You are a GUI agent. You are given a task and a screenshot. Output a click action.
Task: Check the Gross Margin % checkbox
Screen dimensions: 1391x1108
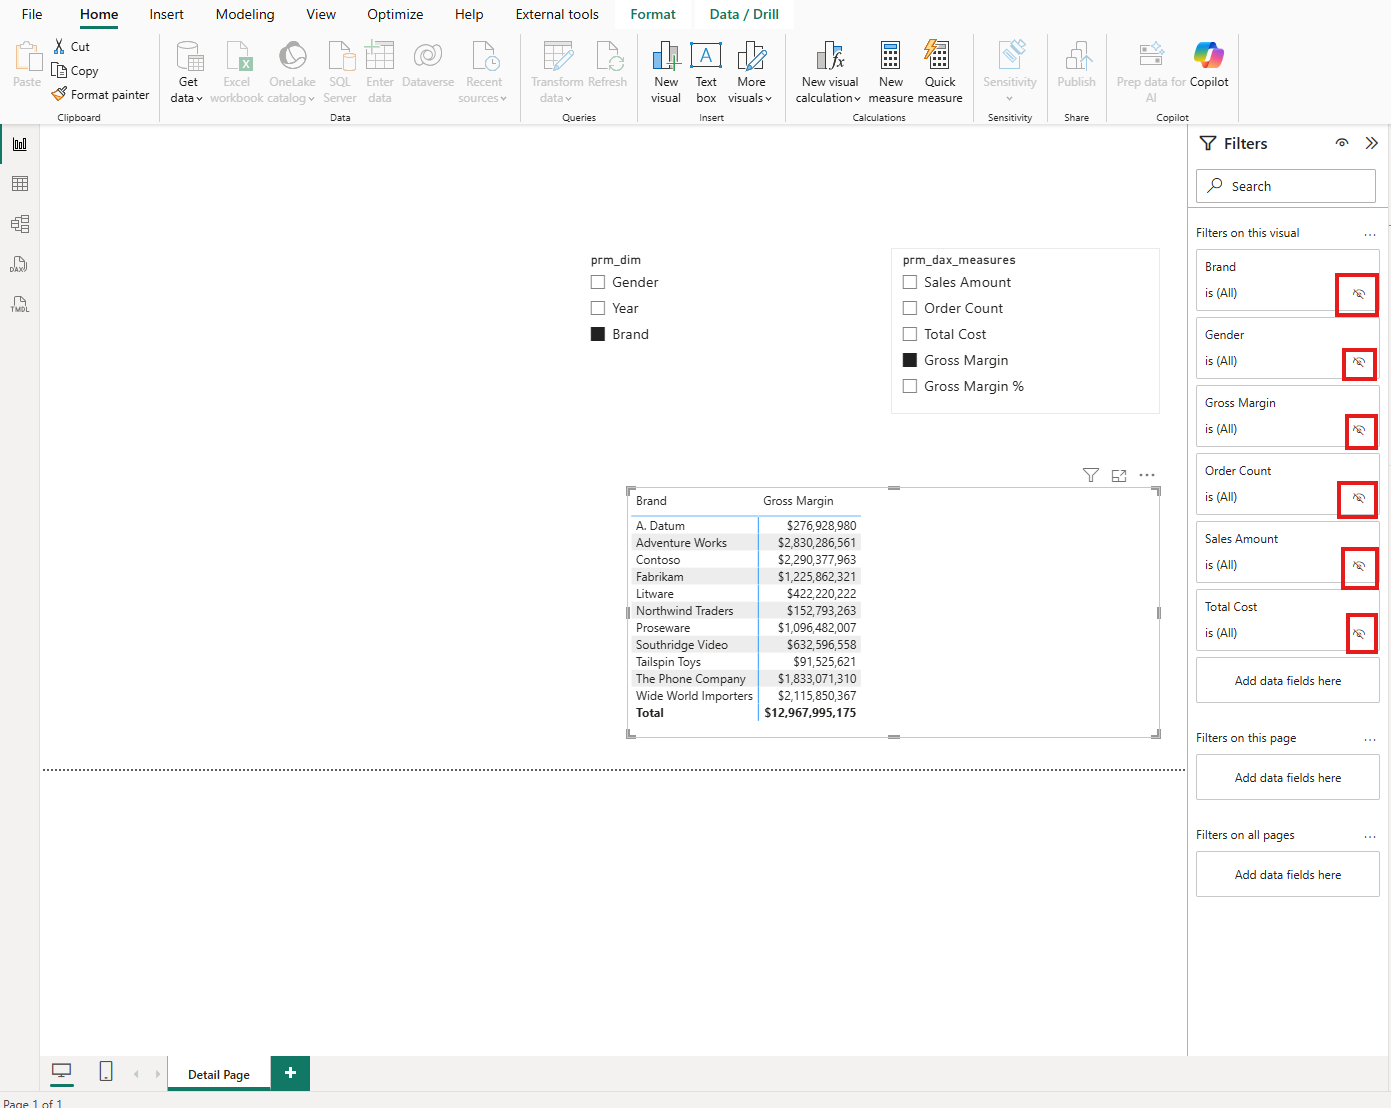tap(910, 386)
